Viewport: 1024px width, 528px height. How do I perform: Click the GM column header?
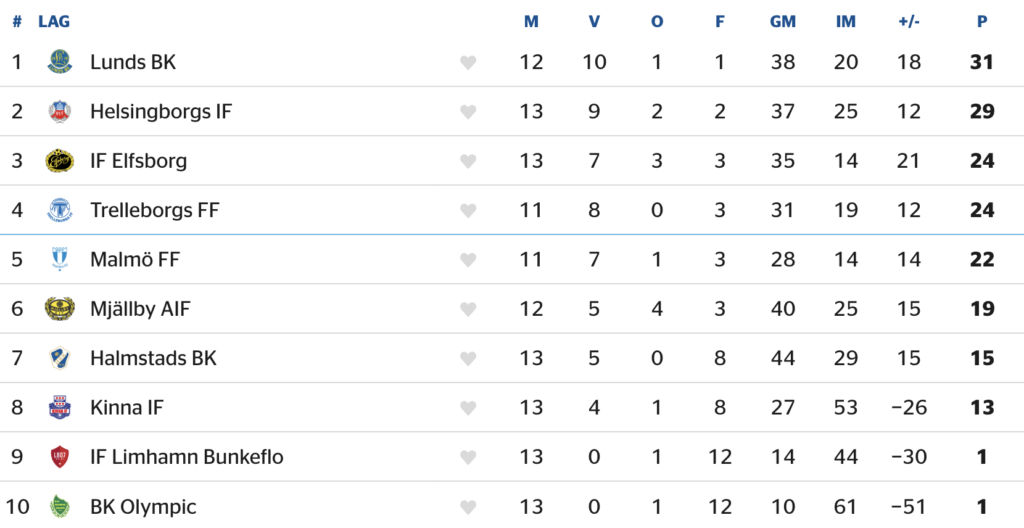click(x=783, y=22)
